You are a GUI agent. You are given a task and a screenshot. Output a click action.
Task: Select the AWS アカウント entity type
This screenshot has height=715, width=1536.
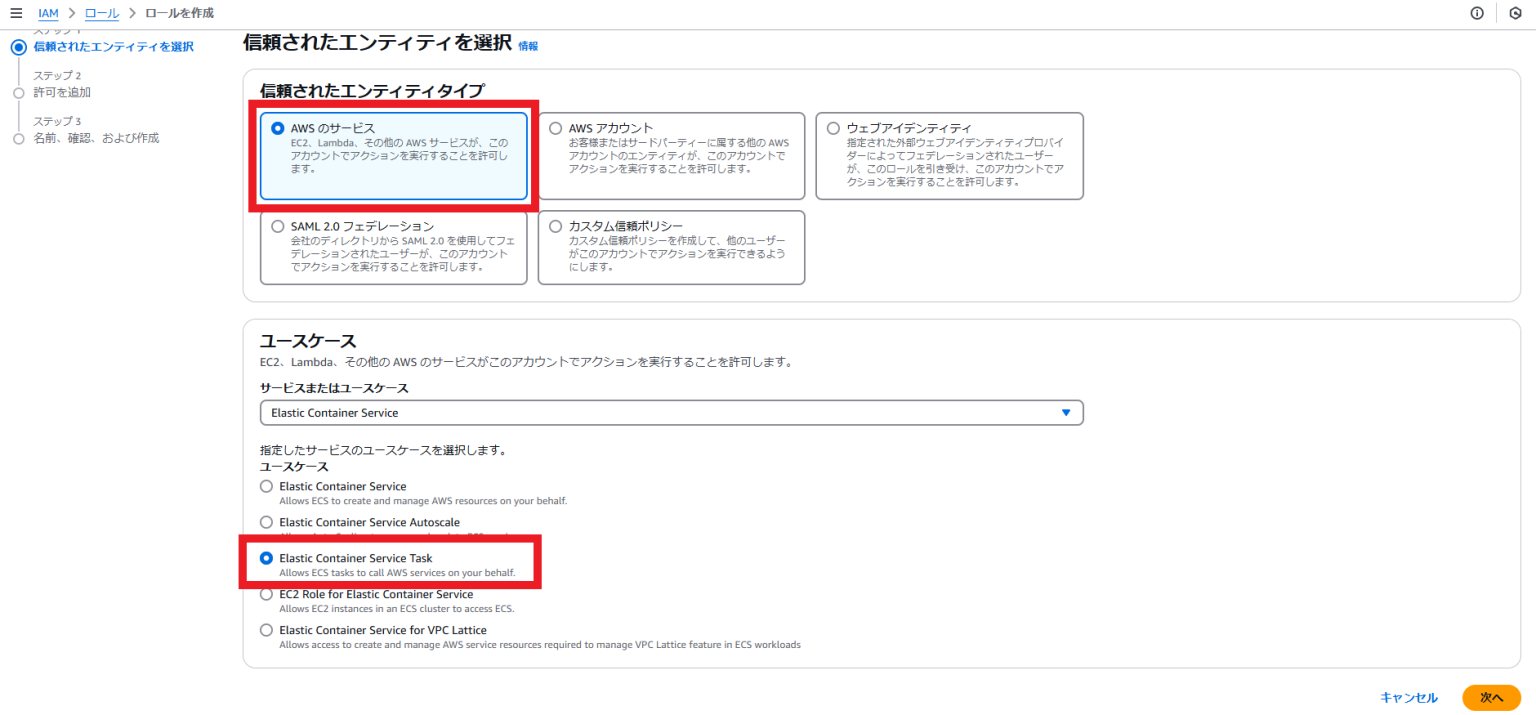556,127
